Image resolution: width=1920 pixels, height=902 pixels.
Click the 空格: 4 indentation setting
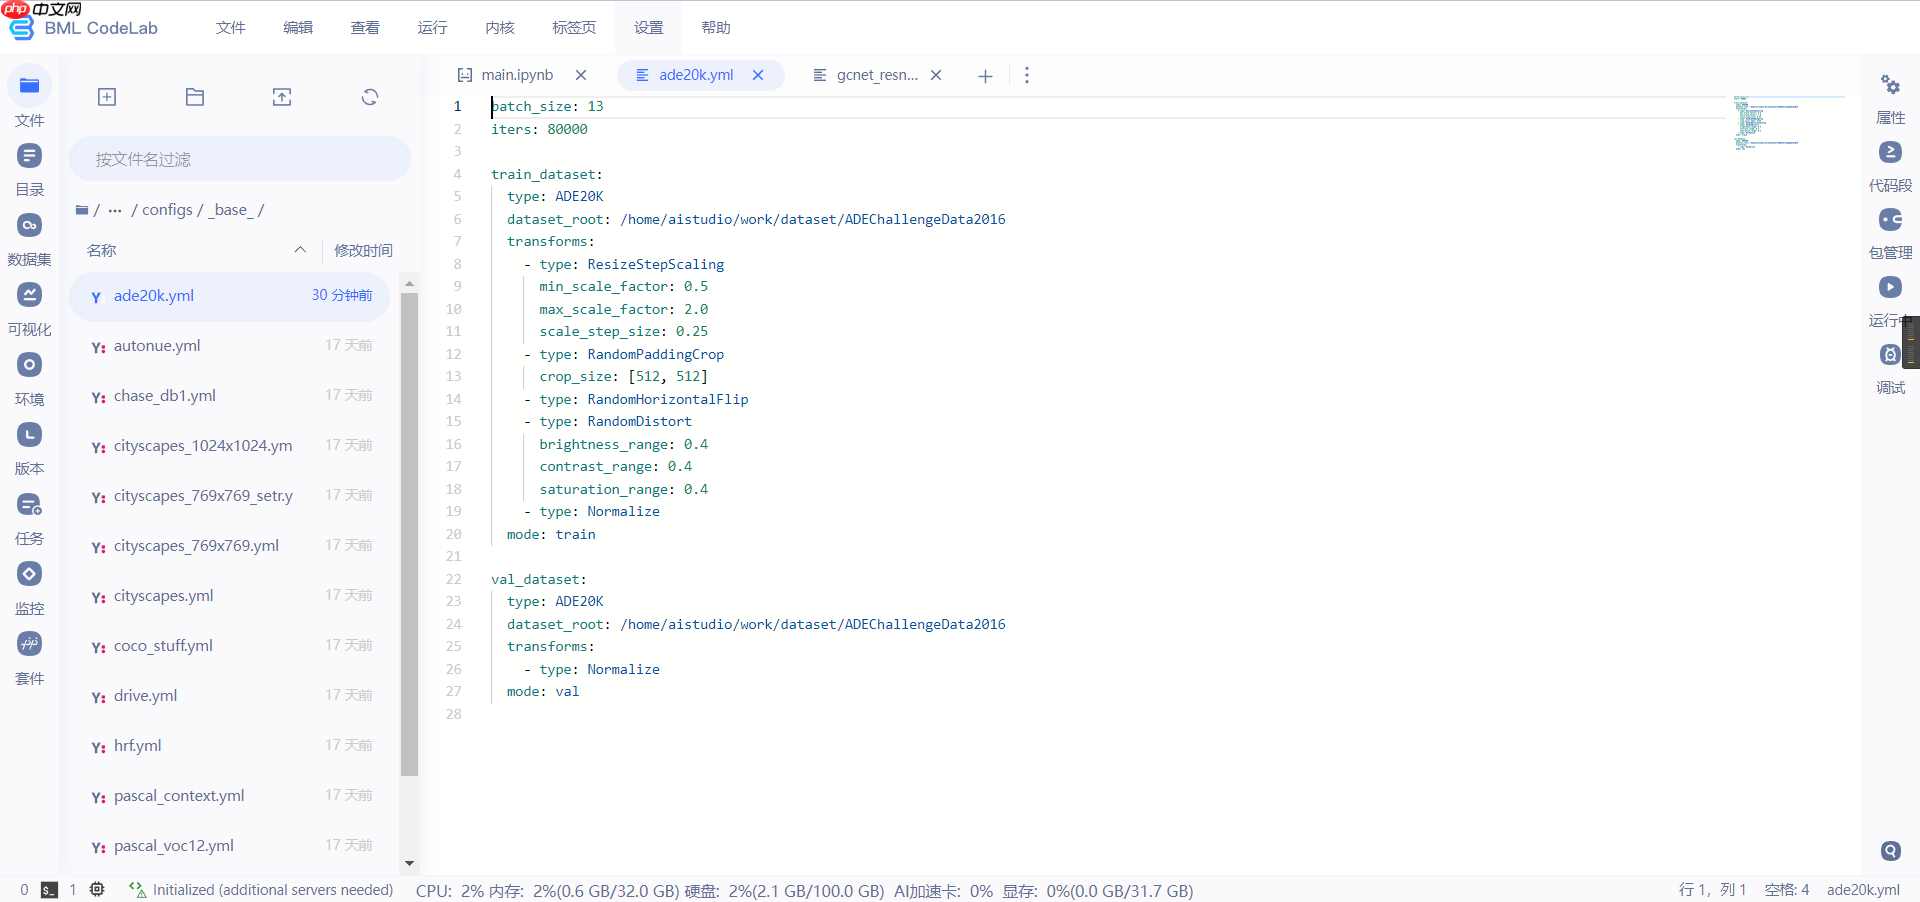1786,890
